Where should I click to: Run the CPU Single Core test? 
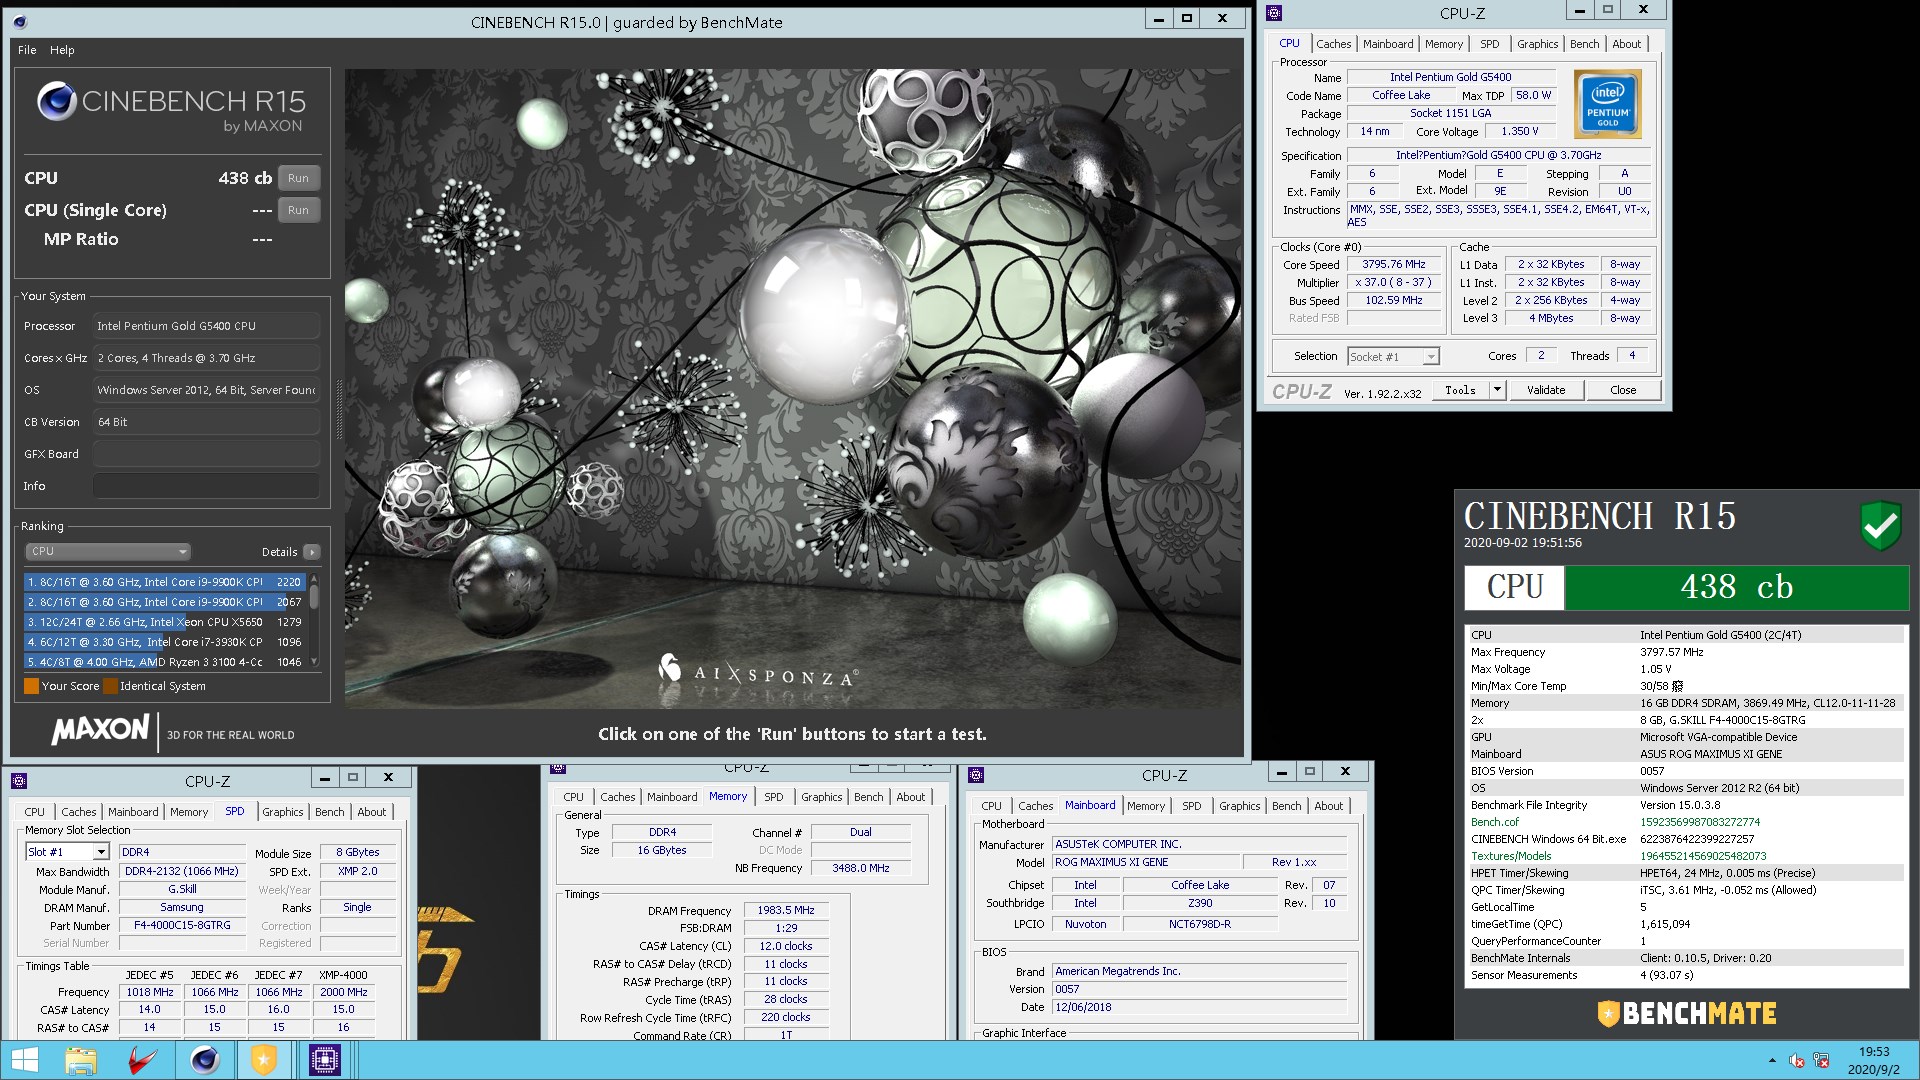(x=298, y=210)
